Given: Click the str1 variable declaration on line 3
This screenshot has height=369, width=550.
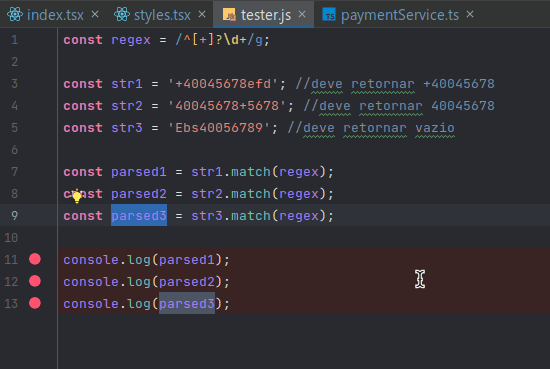Looking at the screenshot, I should coord(127,84).
